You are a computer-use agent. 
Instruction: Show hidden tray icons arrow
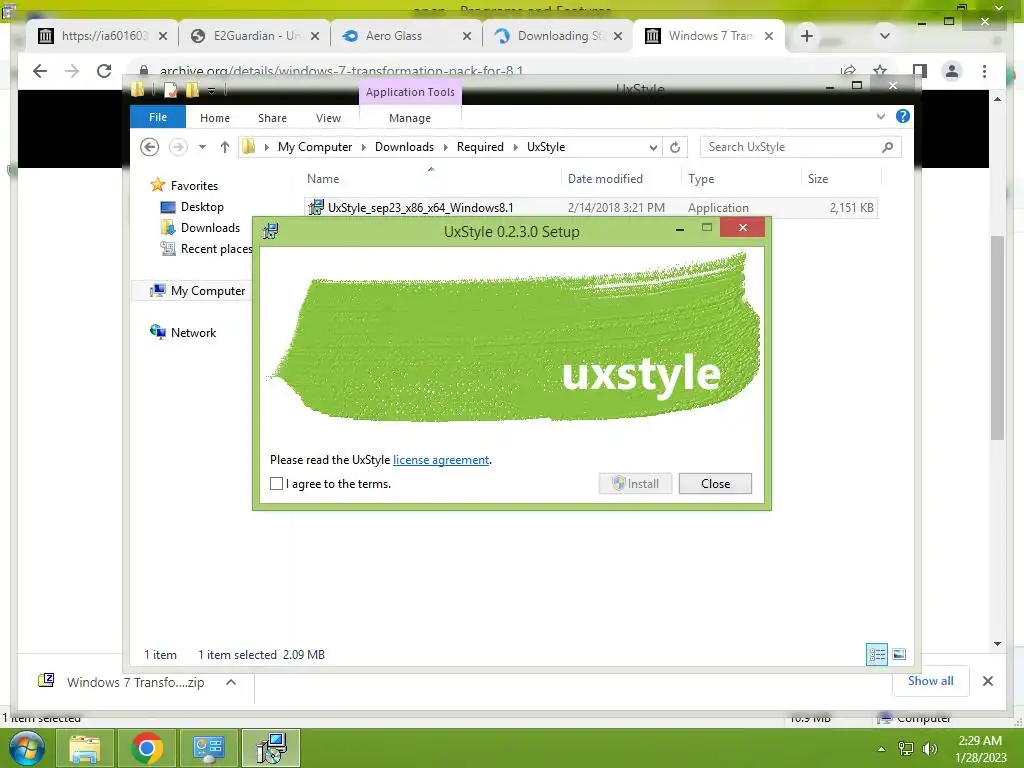(x=881, y=749)
